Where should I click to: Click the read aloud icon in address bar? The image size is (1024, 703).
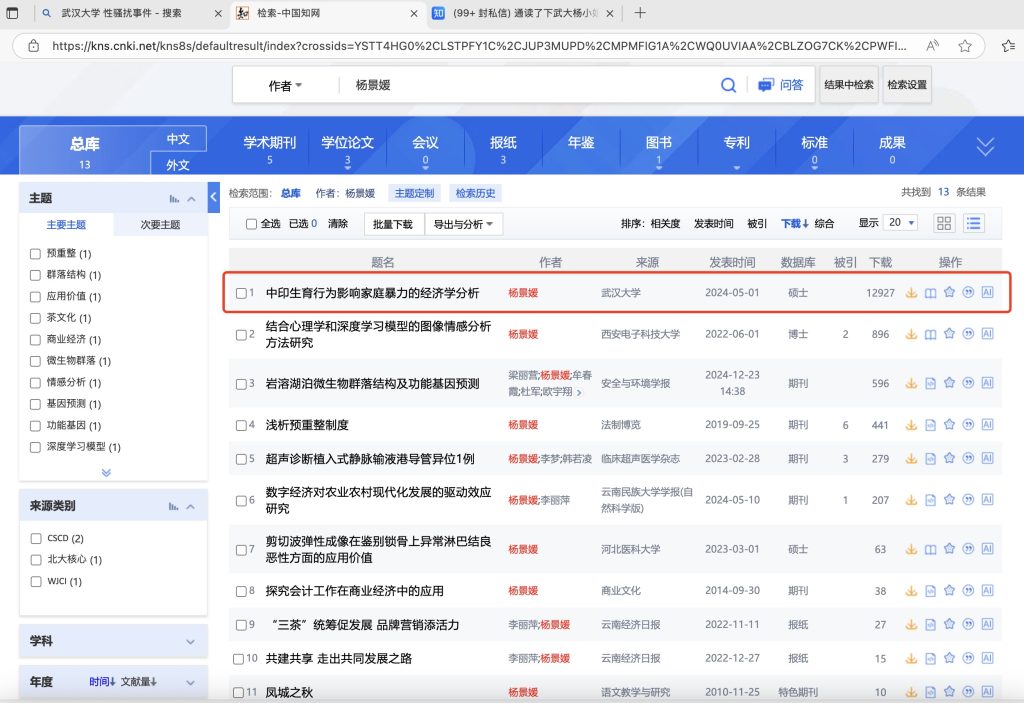click(x=932, y=46)
